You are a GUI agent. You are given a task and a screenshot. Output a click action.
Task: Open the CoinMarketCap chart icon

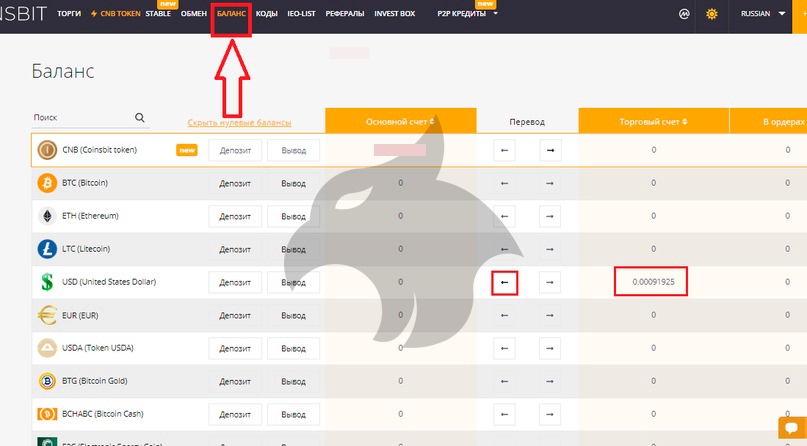coord(684,15)
